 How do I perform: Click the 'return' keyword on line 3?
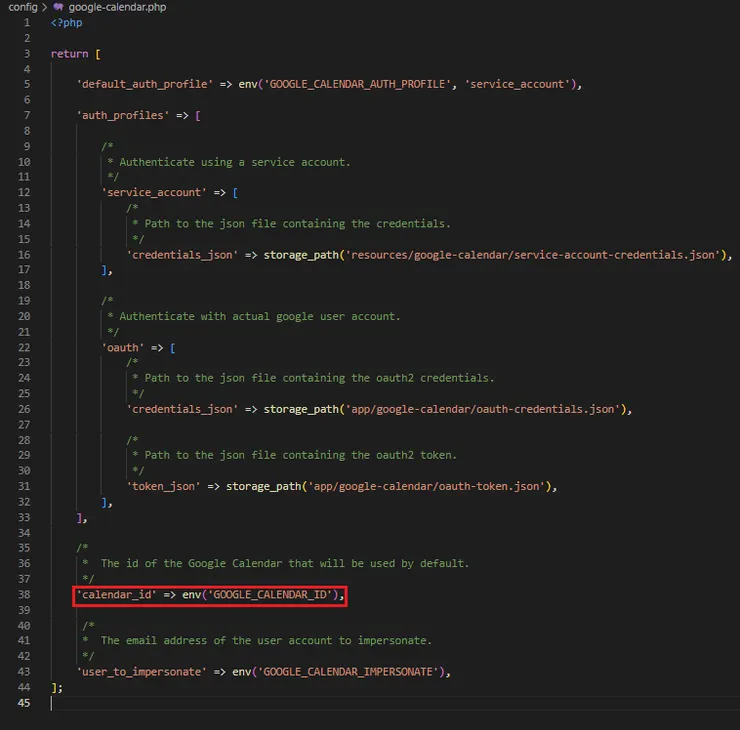pyautogui.click(x=69, y=54)
